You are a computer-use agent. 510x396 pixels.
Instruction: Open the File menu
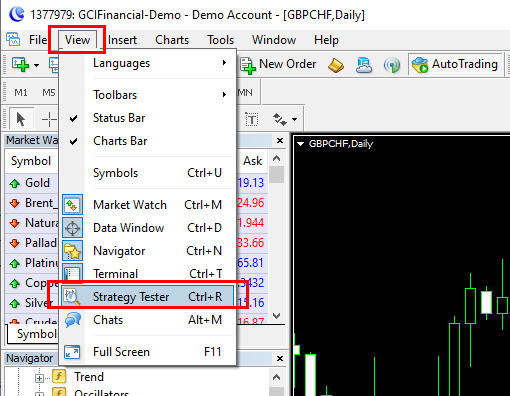click(x=38, y=40)
